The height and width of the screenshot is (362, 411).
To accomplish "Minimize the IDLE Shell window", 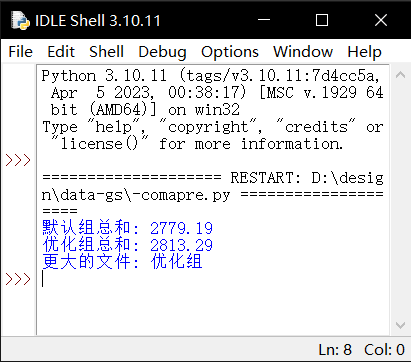I will pos(264,20).
